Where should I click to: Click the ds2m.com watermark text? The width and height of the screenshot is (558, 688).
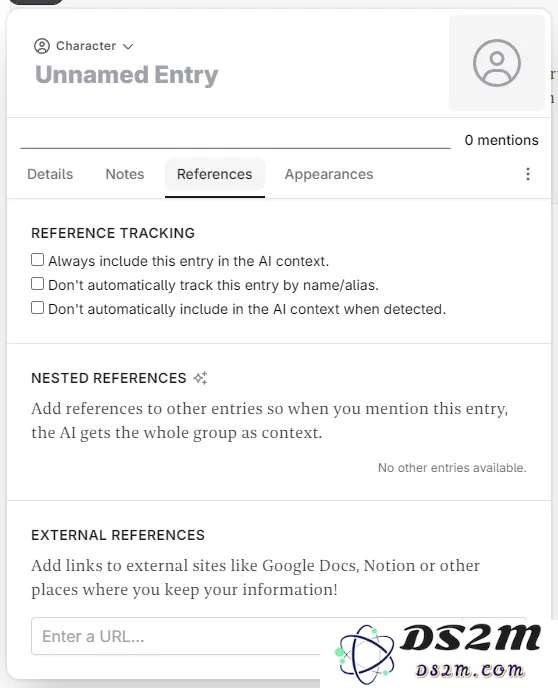coord(469,670)
